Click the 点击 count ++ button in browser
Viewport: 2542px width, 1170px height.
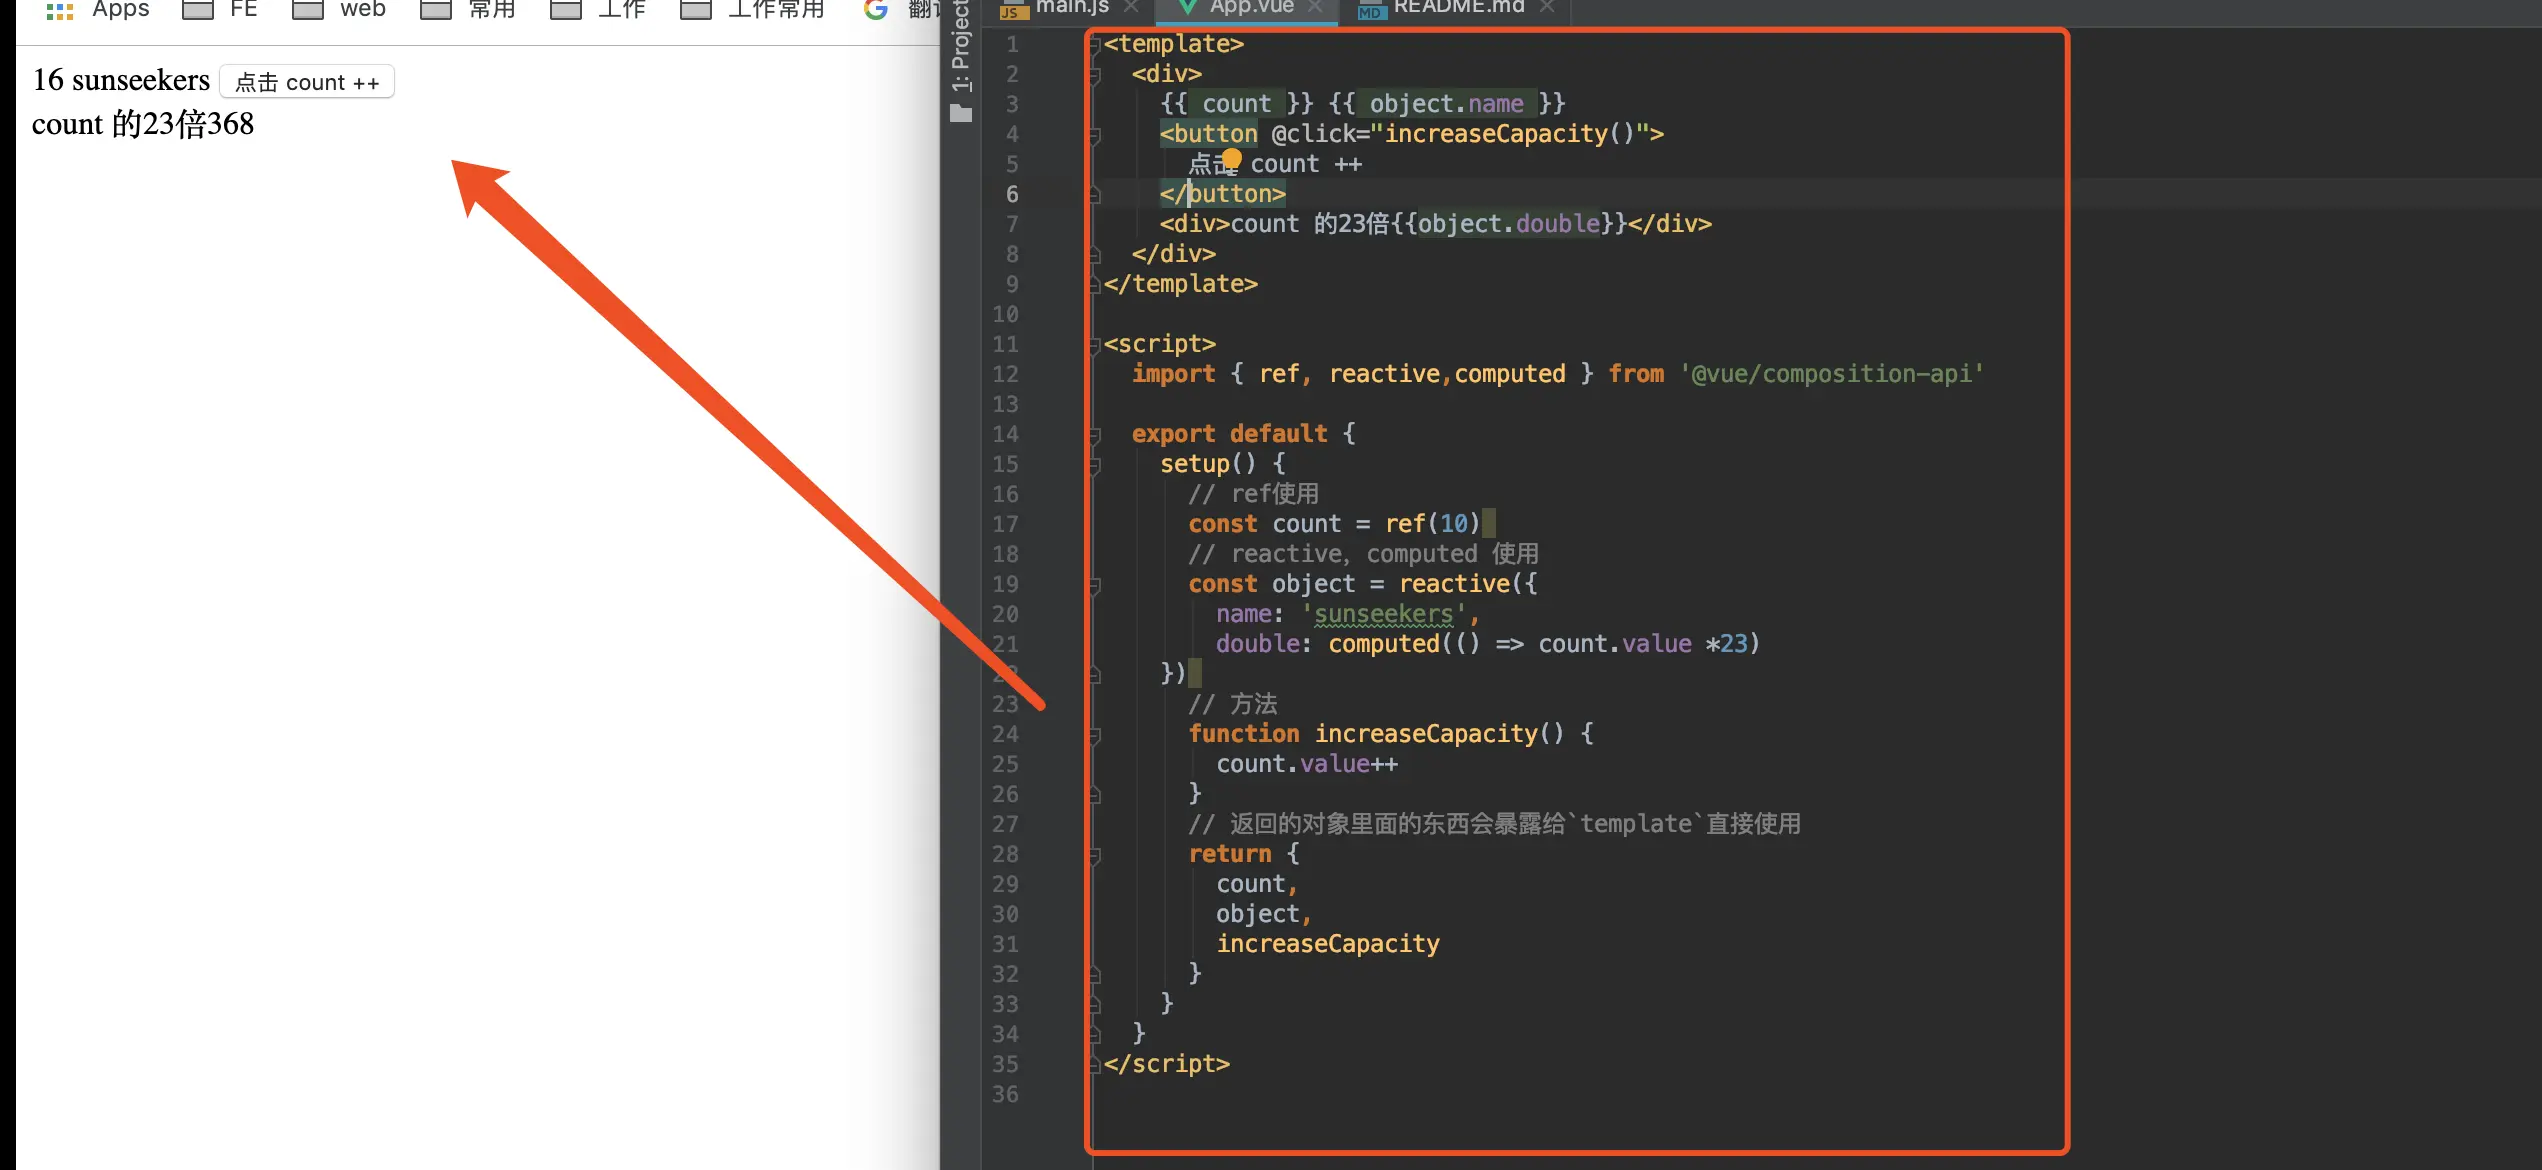click(x=307, y=82)
